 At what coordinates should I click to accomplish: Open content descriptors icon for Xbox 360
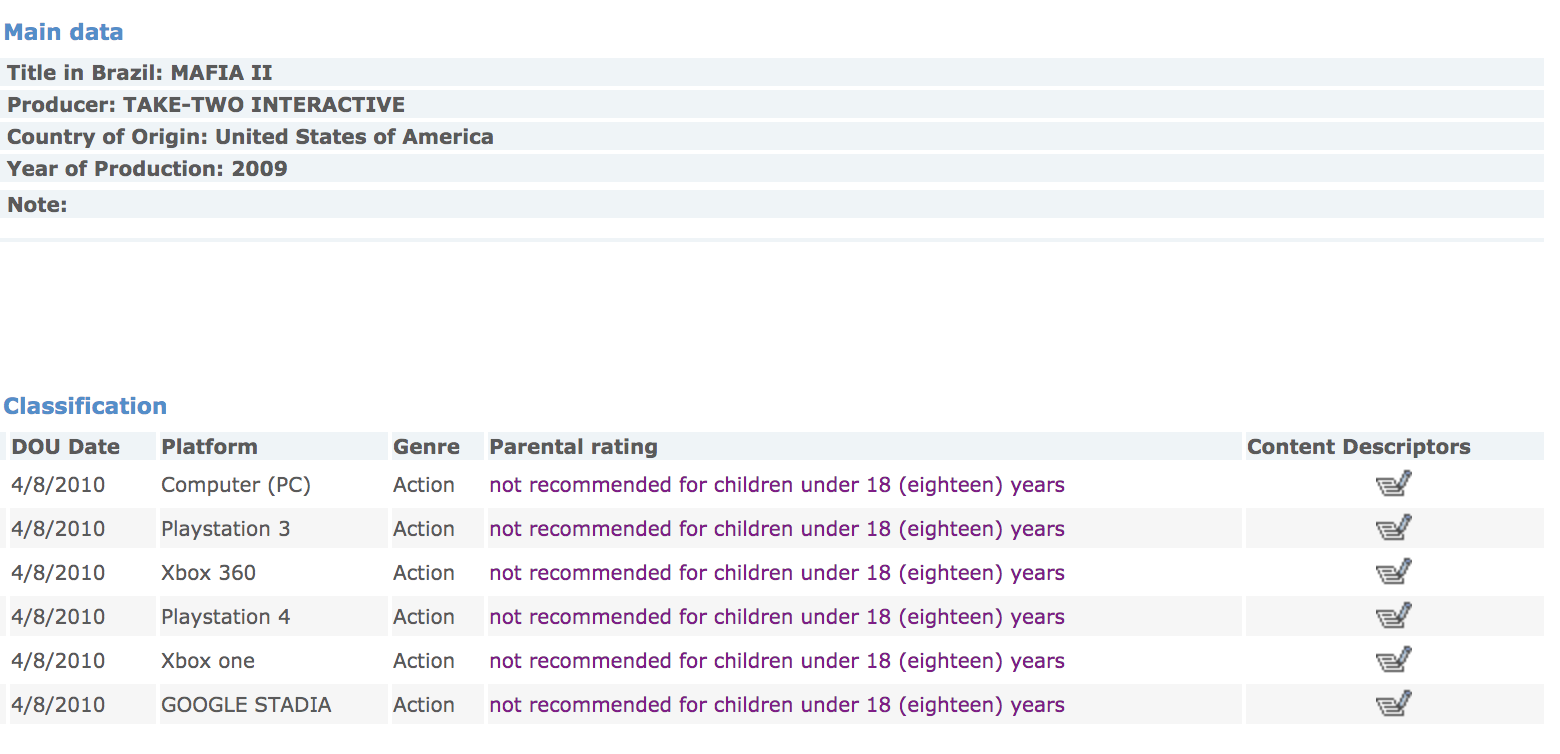pos(1393,573)
